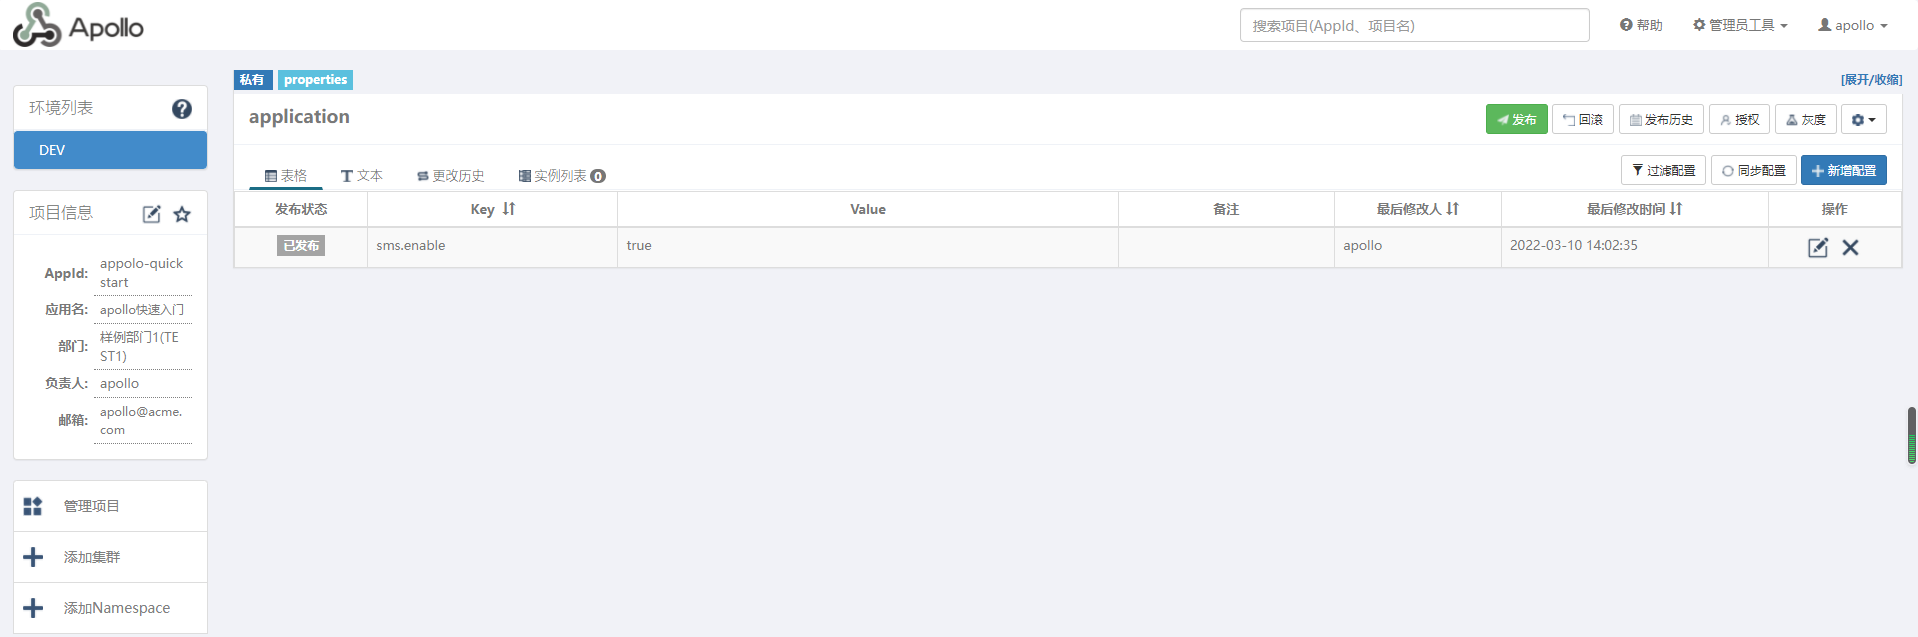Screen dimensions: 1918x637
Task: Click the edit icon for sms.enable row
Action: [x=1818, y=247]
